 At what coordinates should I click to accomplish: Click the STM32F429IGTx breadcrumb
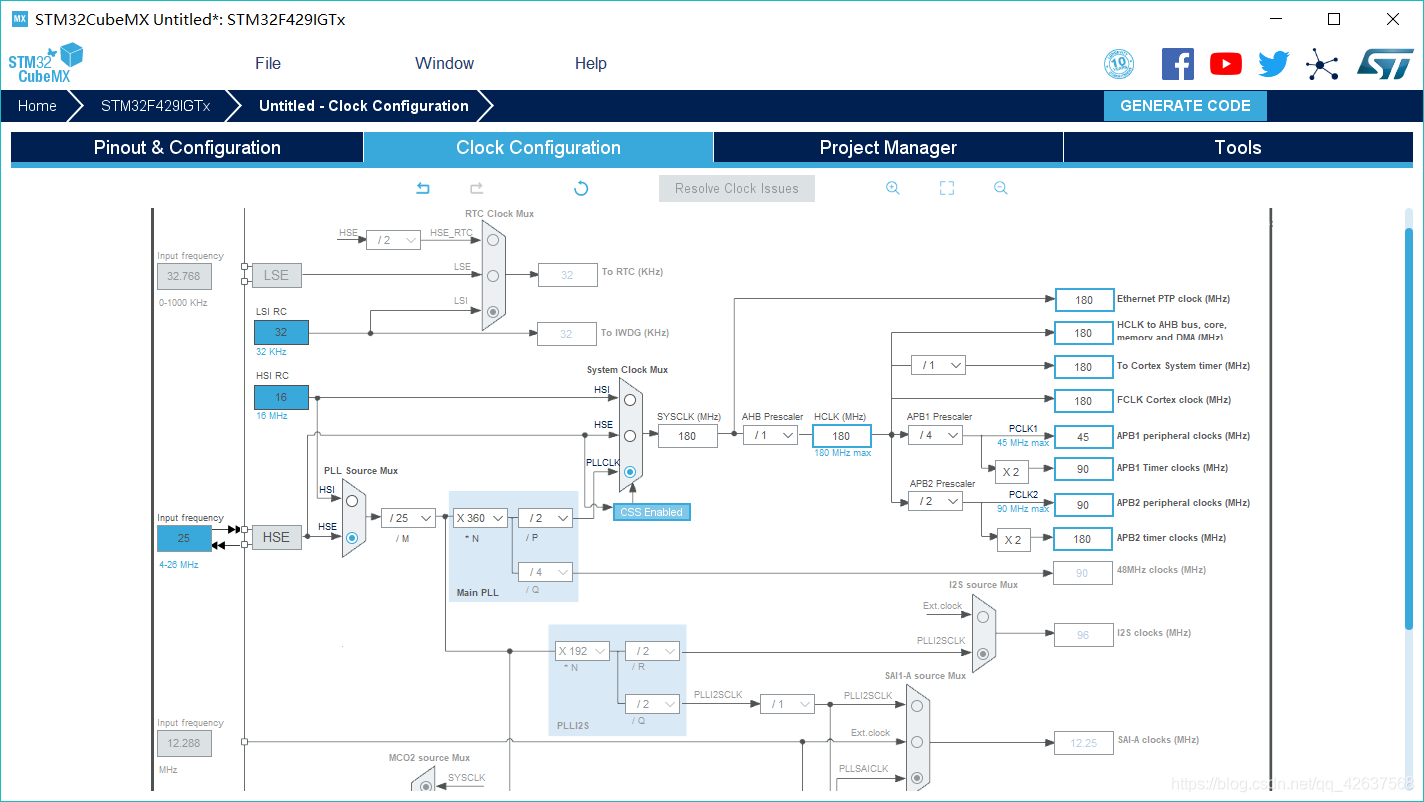point(155,106)
